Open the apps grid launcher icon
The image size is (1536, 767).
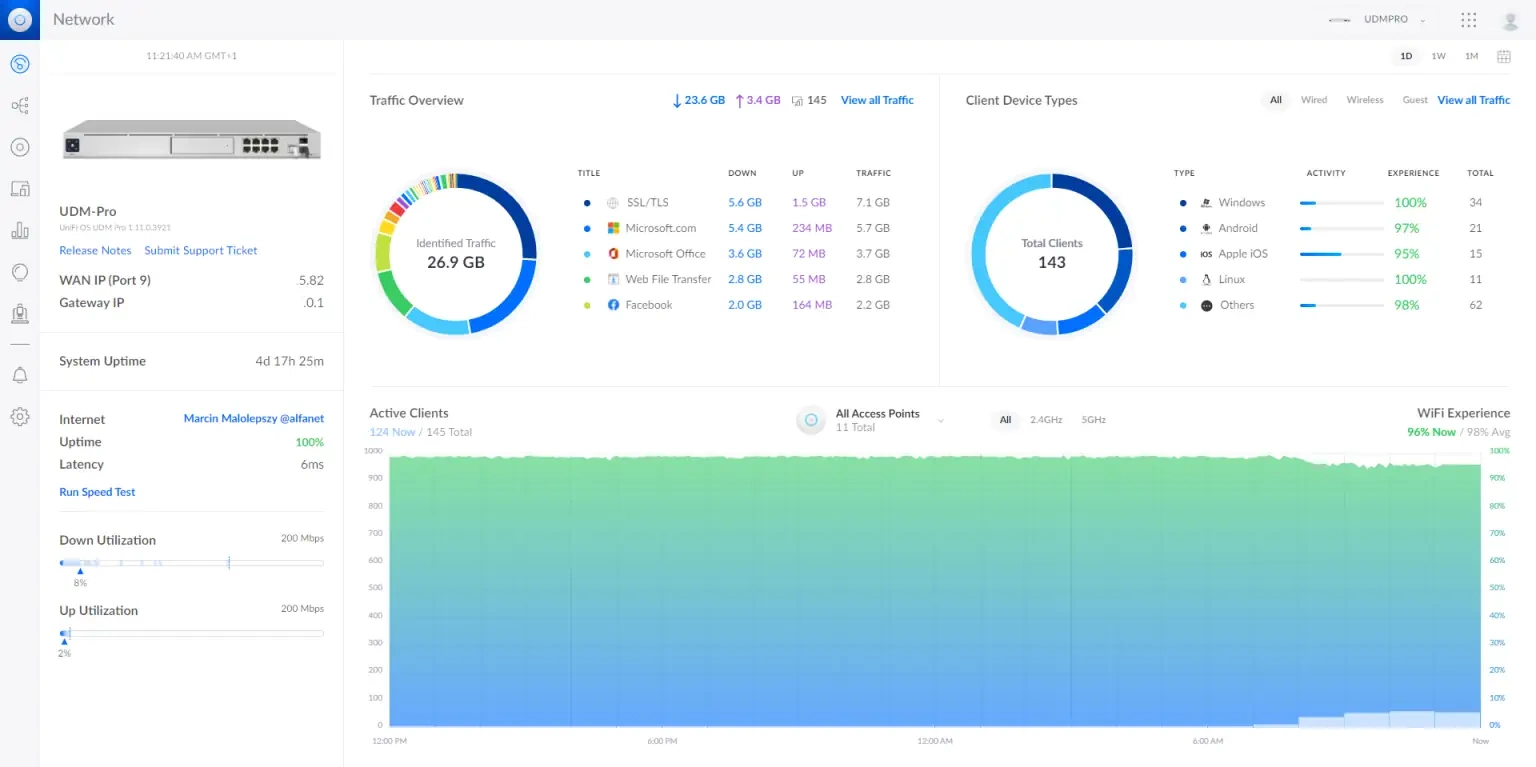point(1468,20)
